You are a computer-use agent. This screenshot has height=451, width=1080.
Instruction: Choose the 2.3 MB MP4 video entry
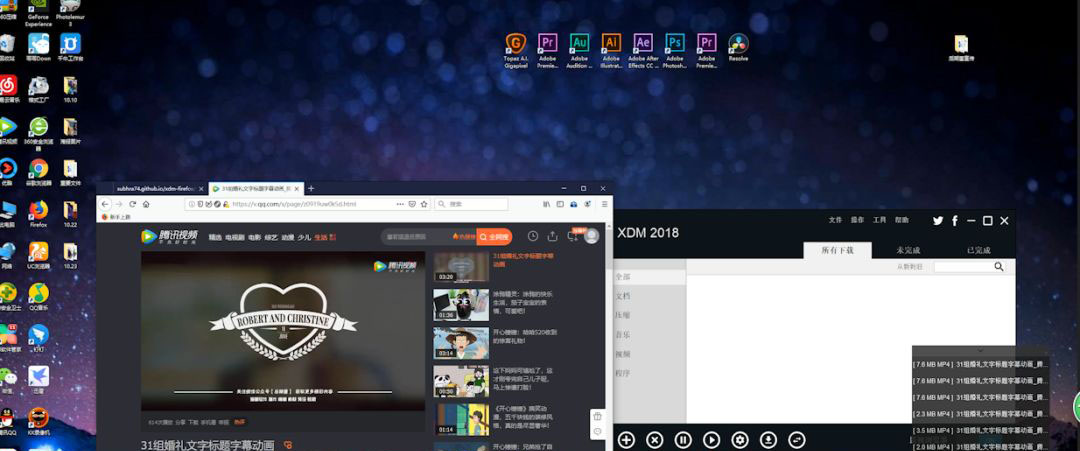coord(980,414)
